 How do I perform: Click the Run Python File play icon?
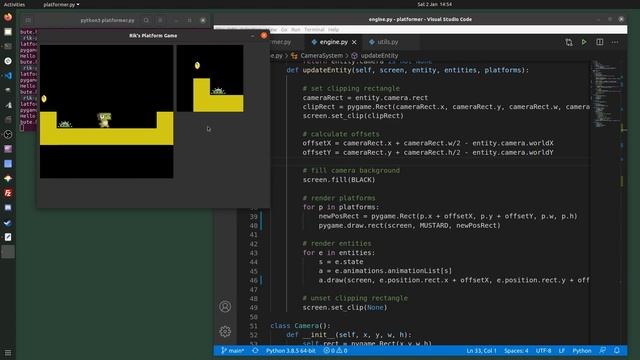[x=584, y=42]
